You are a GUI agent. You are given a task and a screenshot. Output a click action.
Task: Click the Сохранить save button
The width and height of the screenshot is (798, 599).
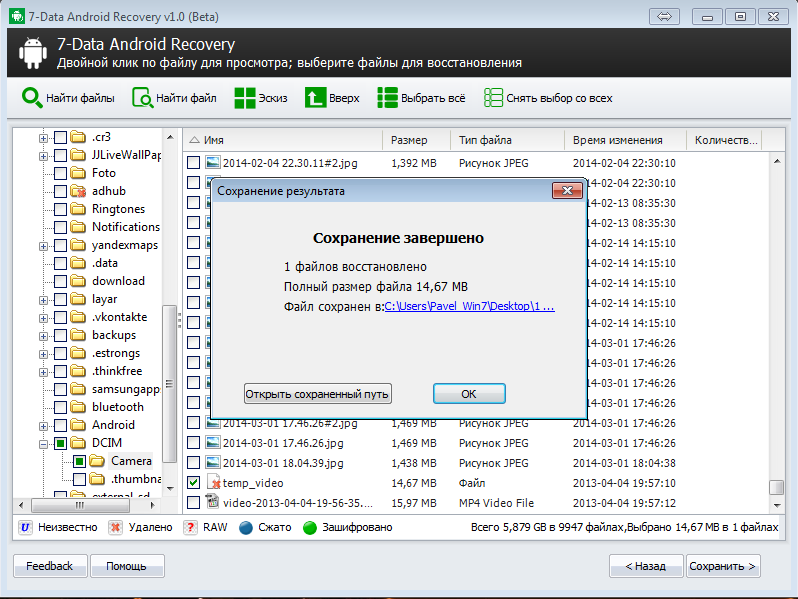pyautogui.click(x=723, y=566)
